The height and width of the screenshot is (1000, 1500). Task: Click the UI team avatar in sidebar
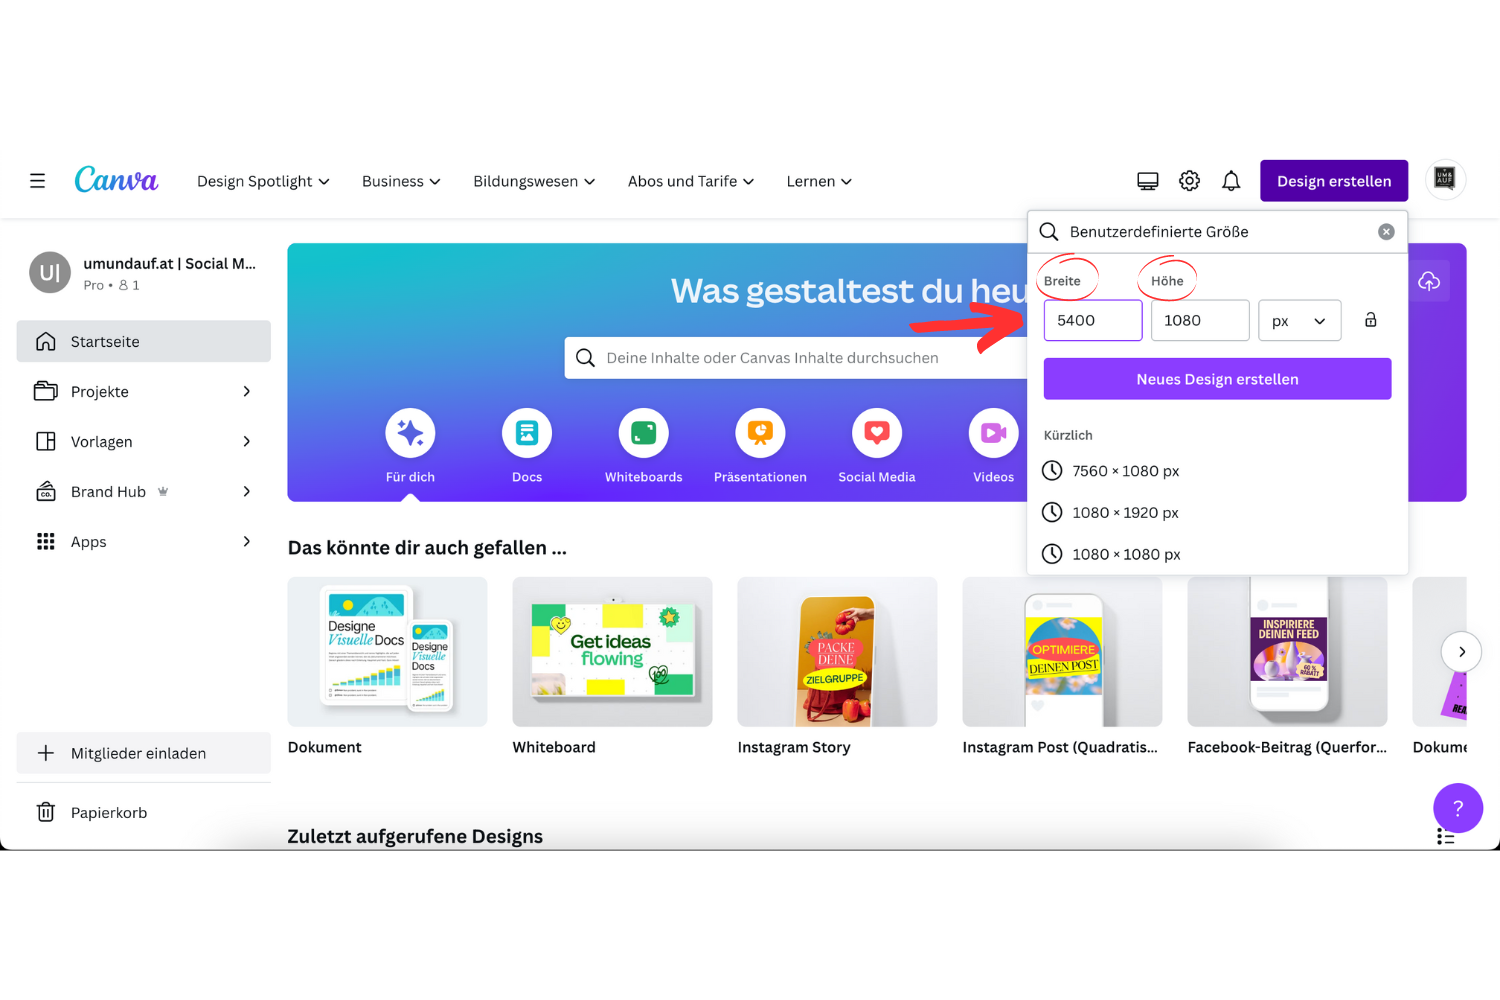click(x=50, y=272)
